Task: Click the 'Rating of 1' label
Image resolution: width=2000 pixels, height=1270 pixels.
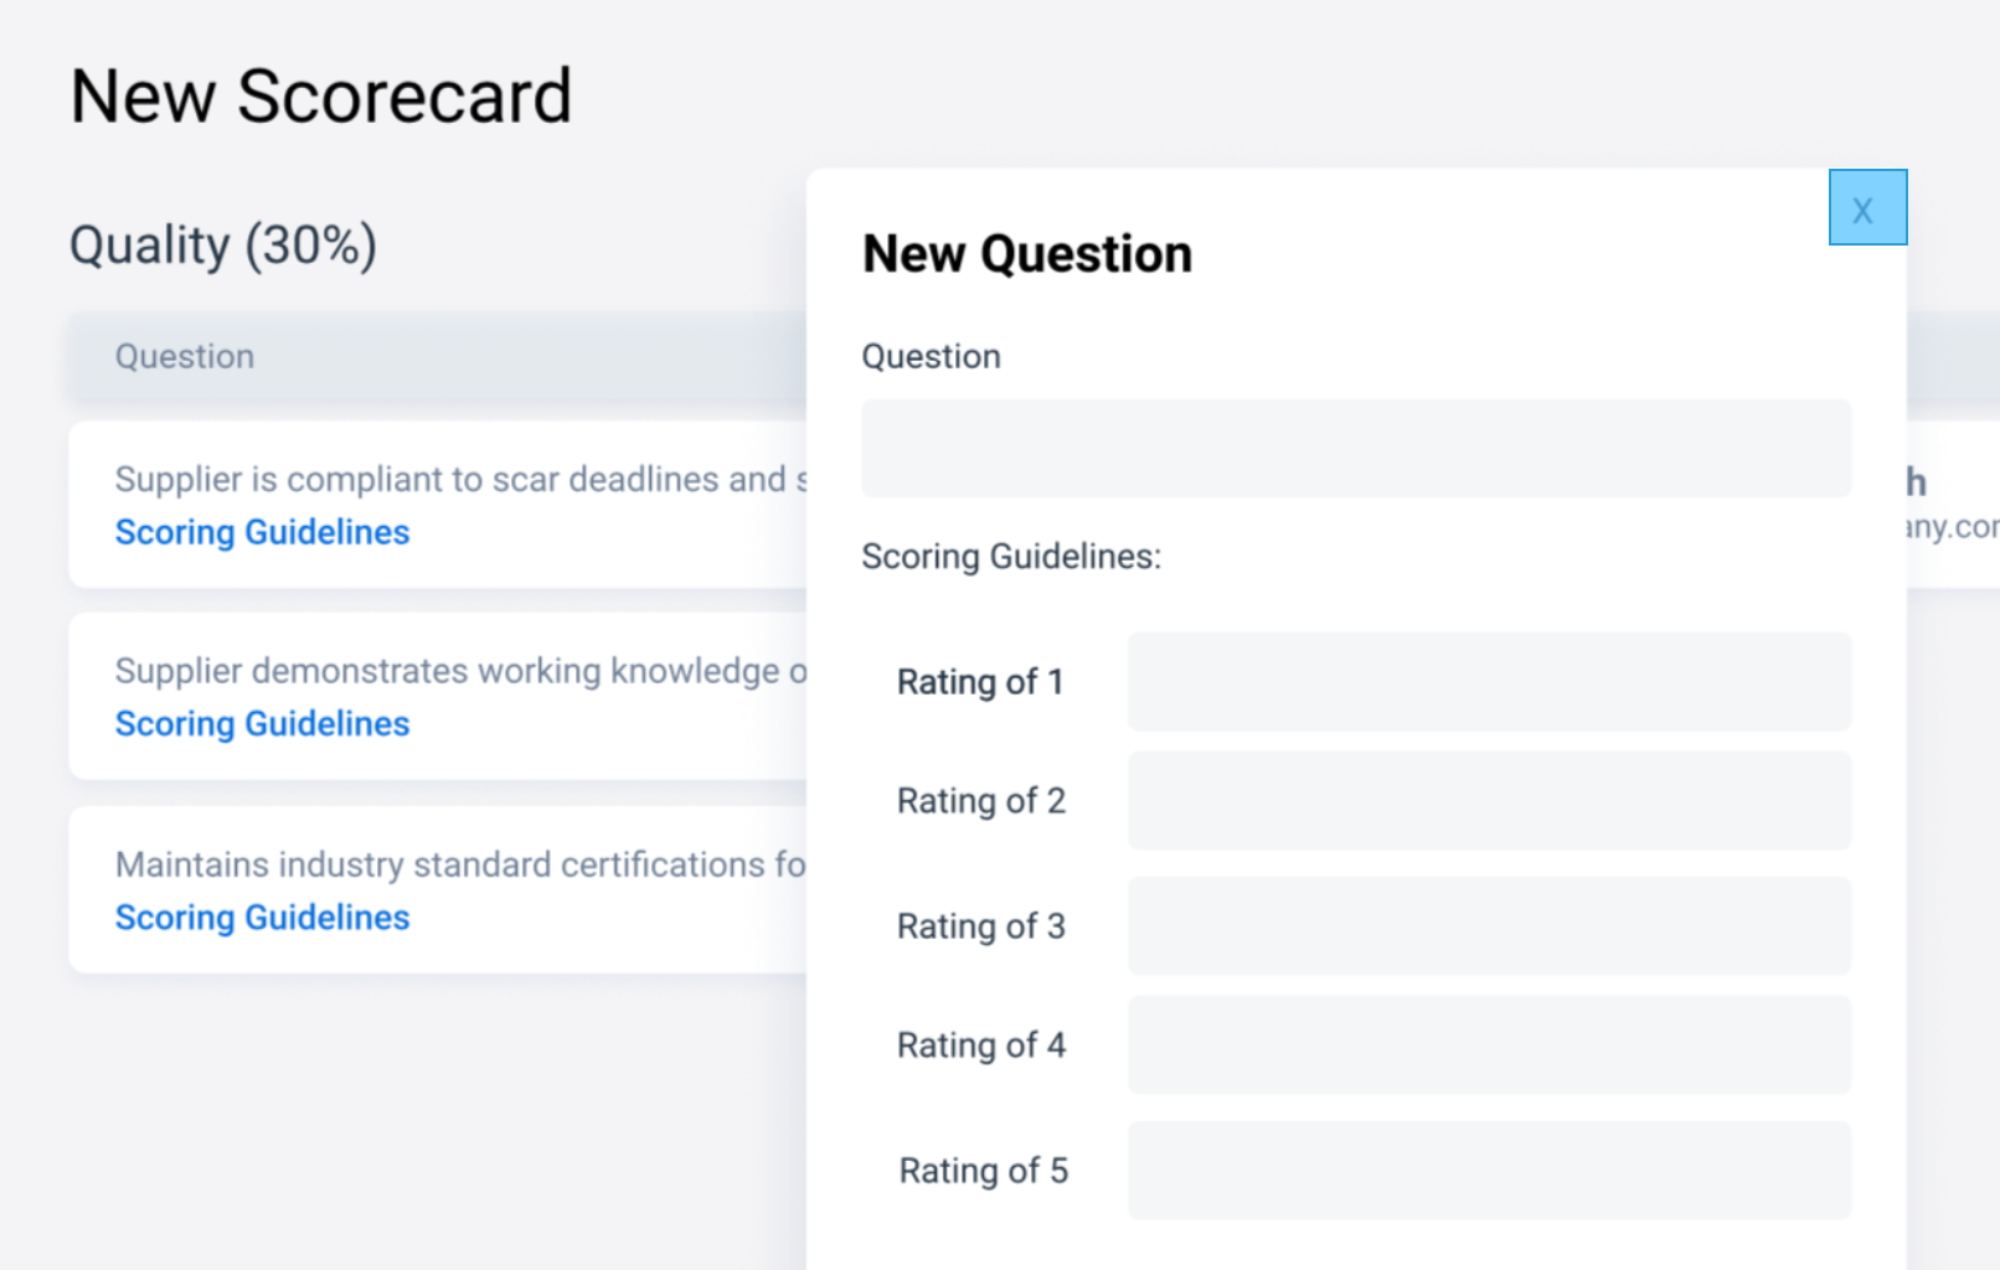Action: pyautogui.click(x=980, y=682)
